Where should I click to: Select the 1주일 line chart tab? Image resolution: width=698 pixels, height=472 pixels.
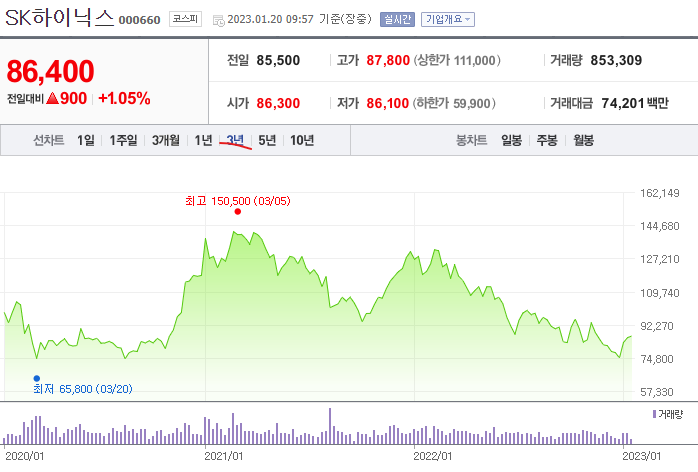tap(123, 140)
